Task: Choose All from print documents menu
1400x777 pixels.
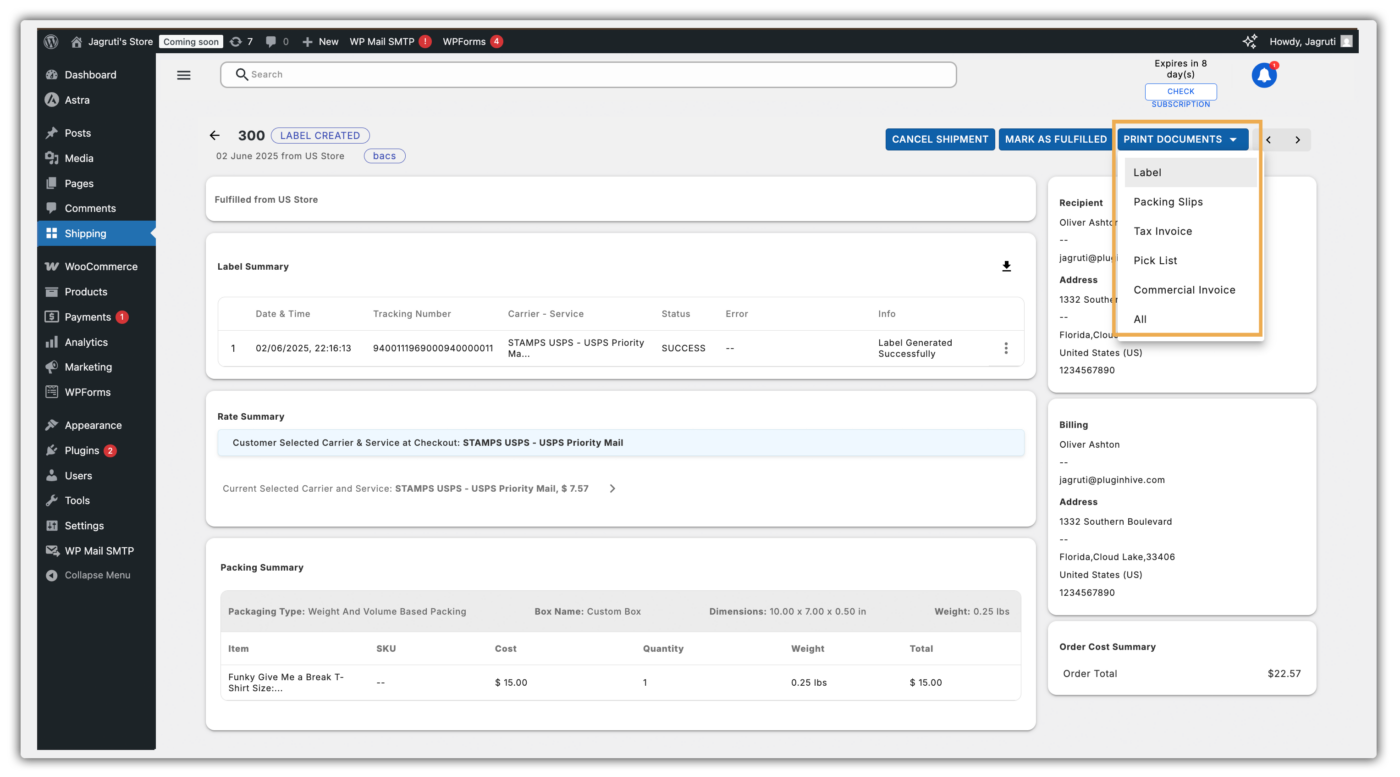Action: click(x=1190, y=319)
